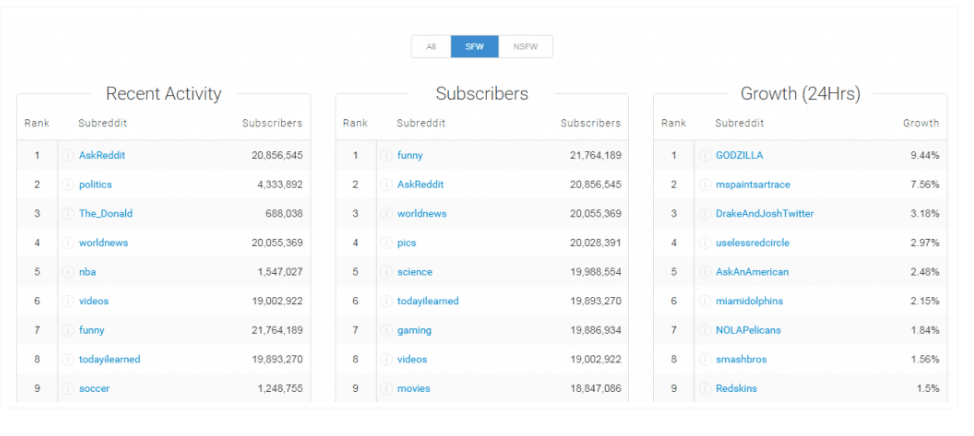Visit the science subreddit link

click(x=415, y=272)
